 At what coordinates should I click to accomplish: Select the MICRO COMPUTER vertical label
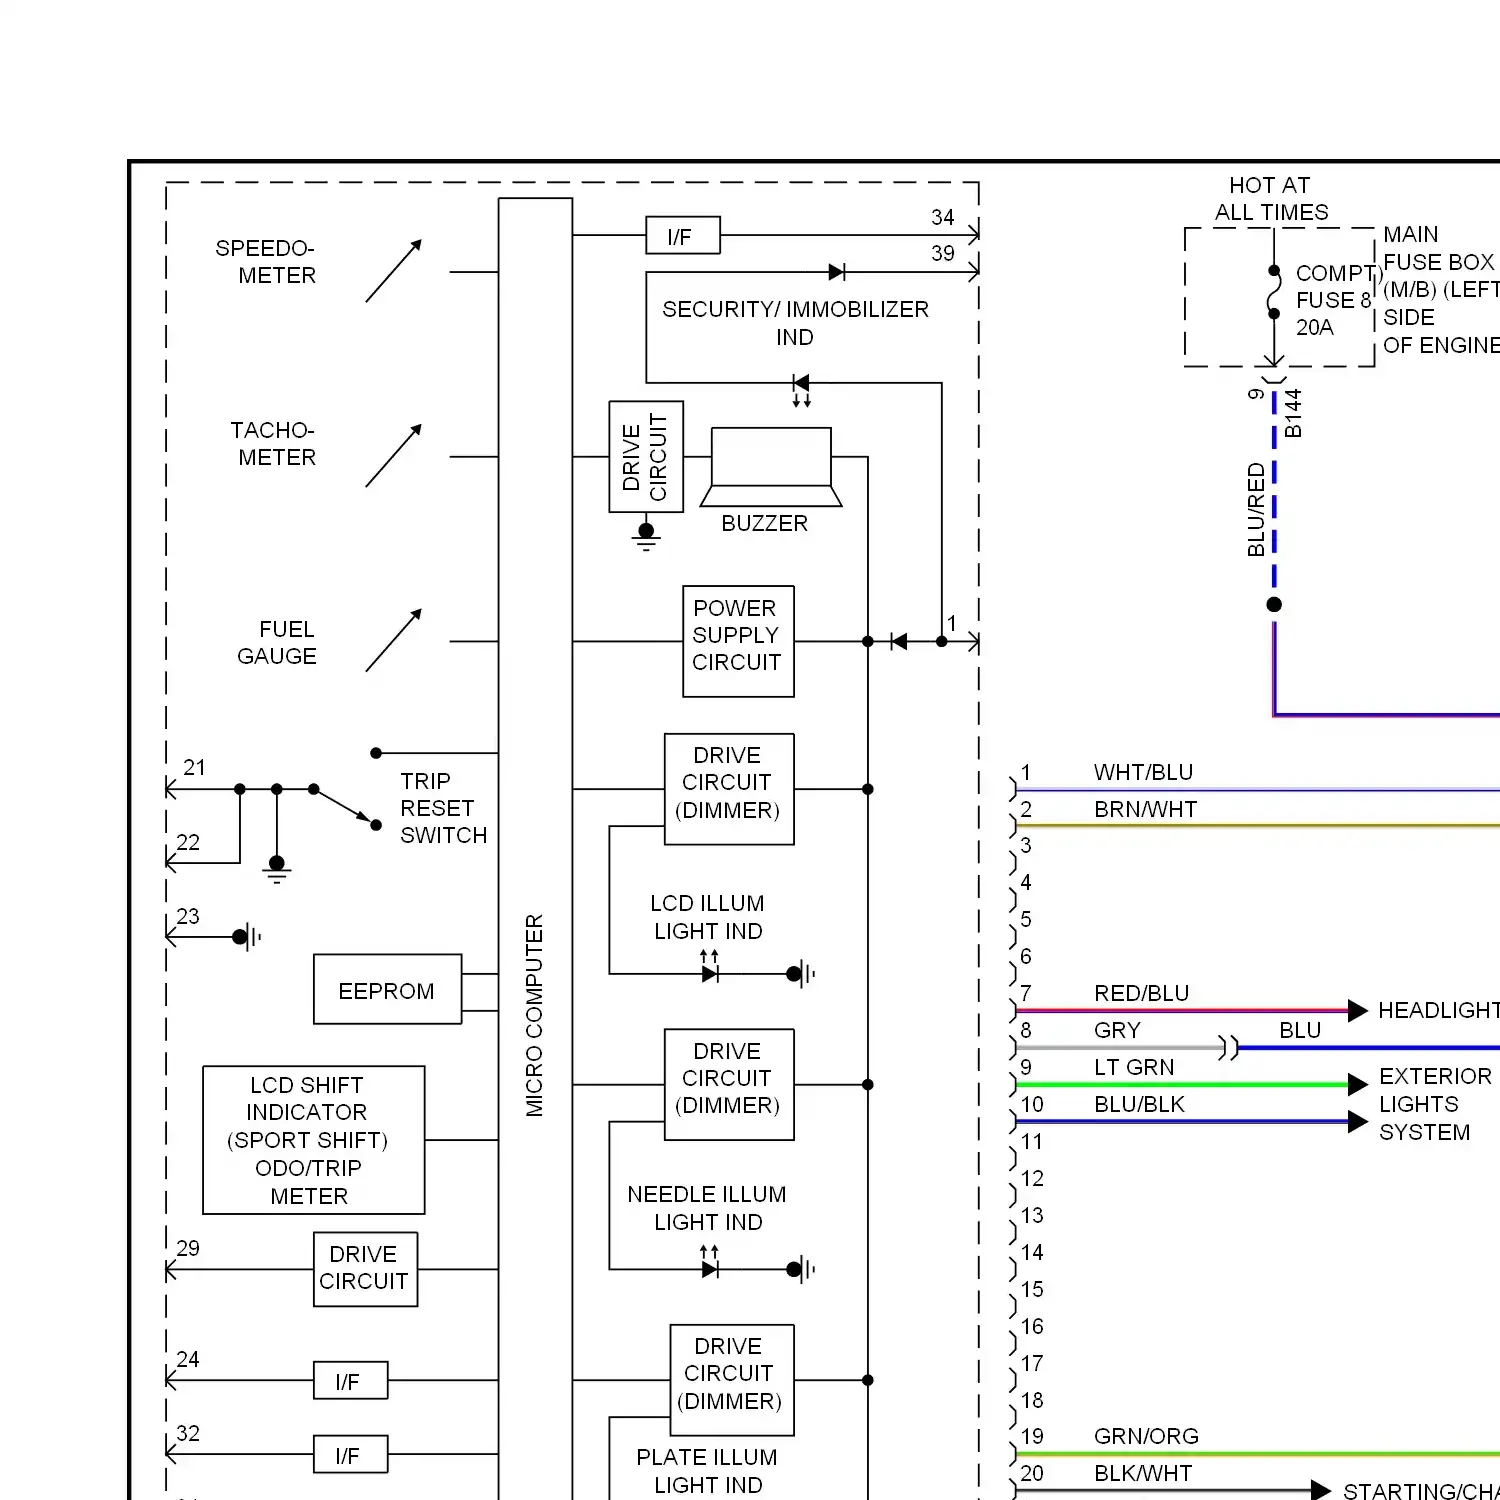click(x=535, y=1015)
